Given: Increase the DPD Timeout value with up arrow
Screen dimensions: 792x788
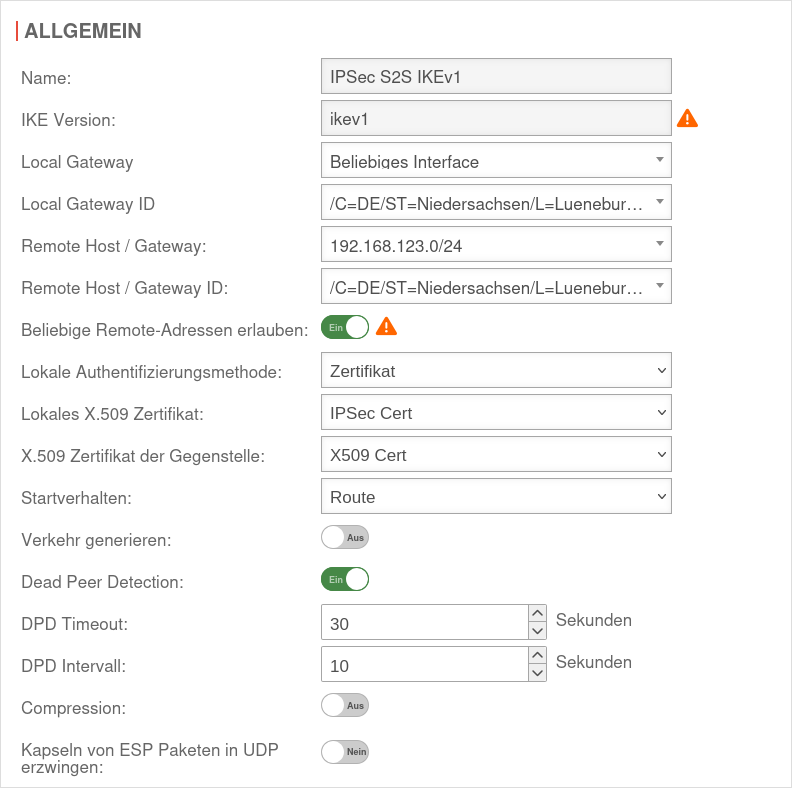Looking at the screenshot, I should pos(538,612).
